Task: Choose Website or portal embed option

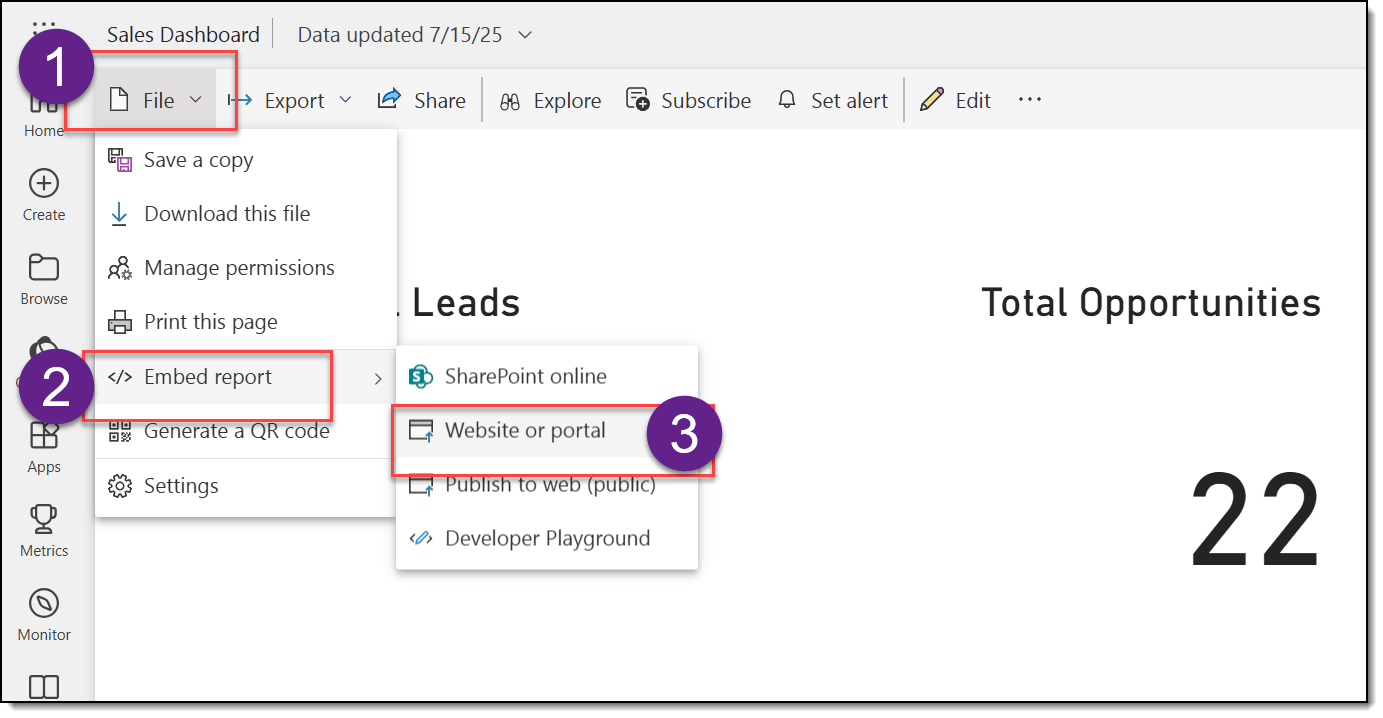Action: pos(547,430)
